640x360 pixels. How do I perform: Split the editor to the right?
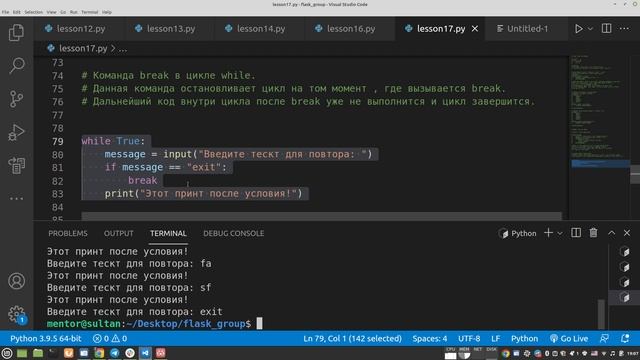point(607,29)
